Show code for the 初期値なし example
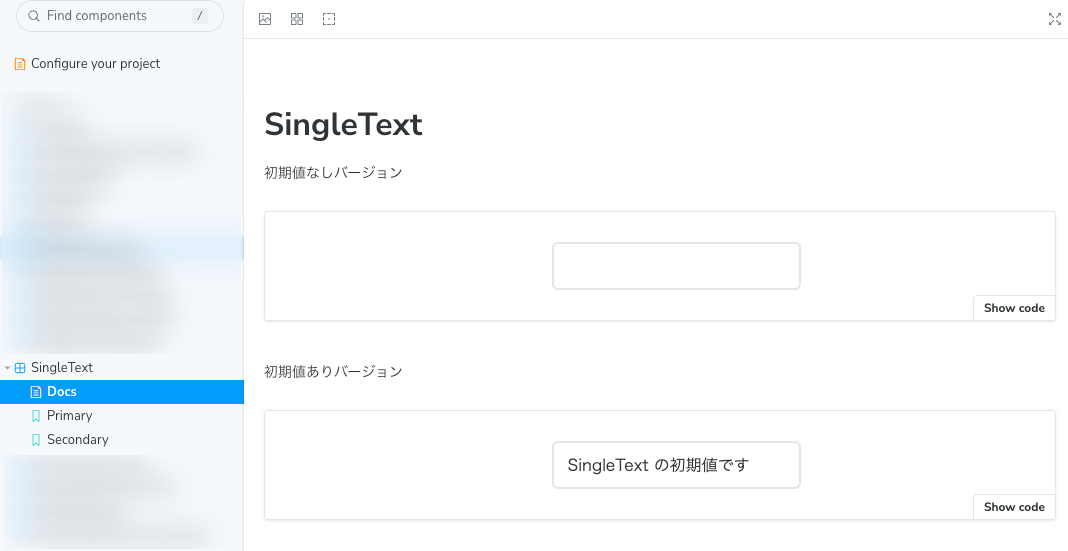The height and width of the screenshot is (551, 1068). click(x=1014, y=308)
